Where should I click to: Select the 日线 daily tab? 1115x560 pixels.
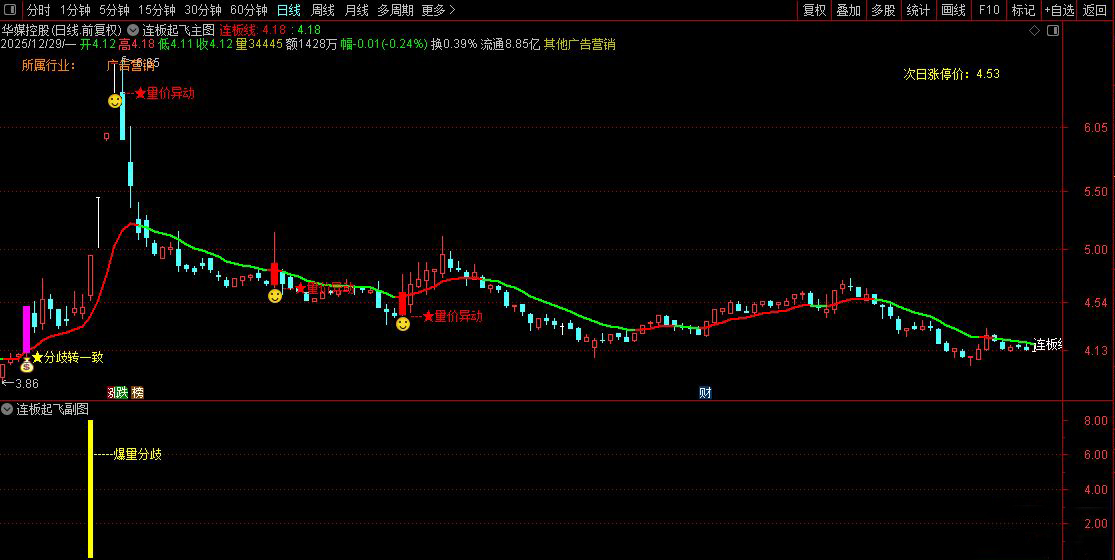click(289, 10)
